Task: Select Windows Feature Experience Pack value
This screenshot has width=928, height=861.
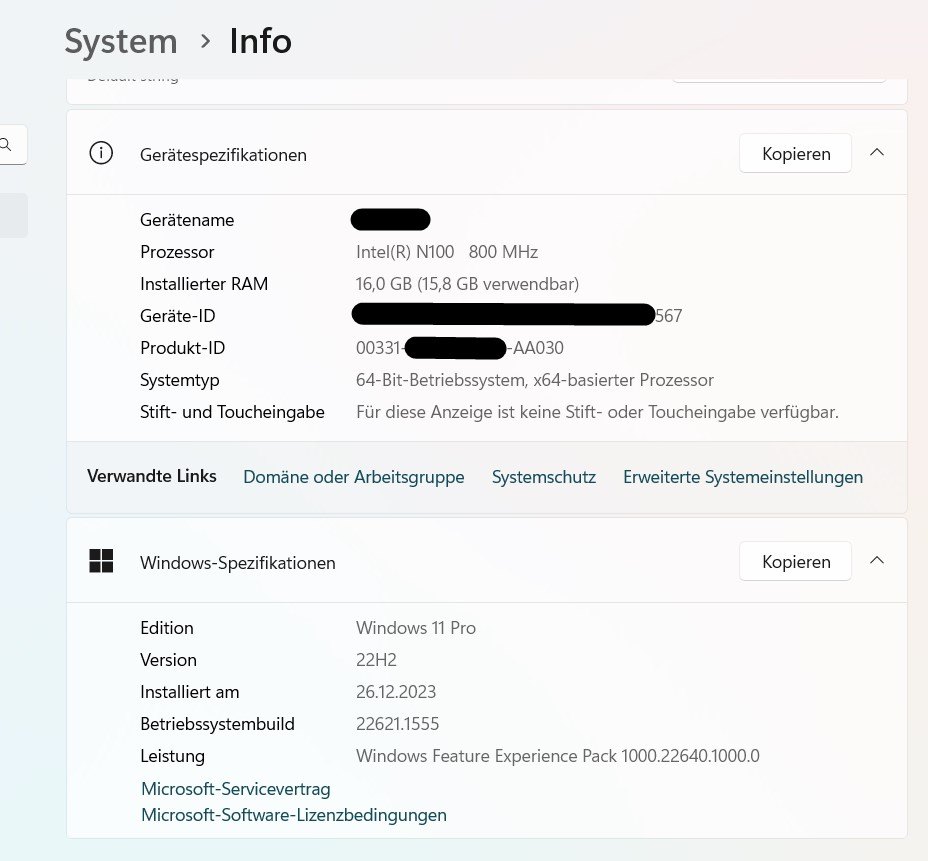Action: tap(558, 756)
